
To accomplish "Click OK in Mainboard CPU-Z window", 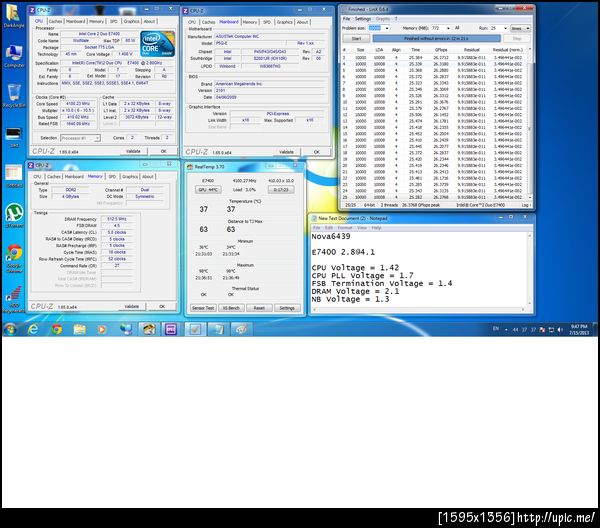I will tap(316, 152).
